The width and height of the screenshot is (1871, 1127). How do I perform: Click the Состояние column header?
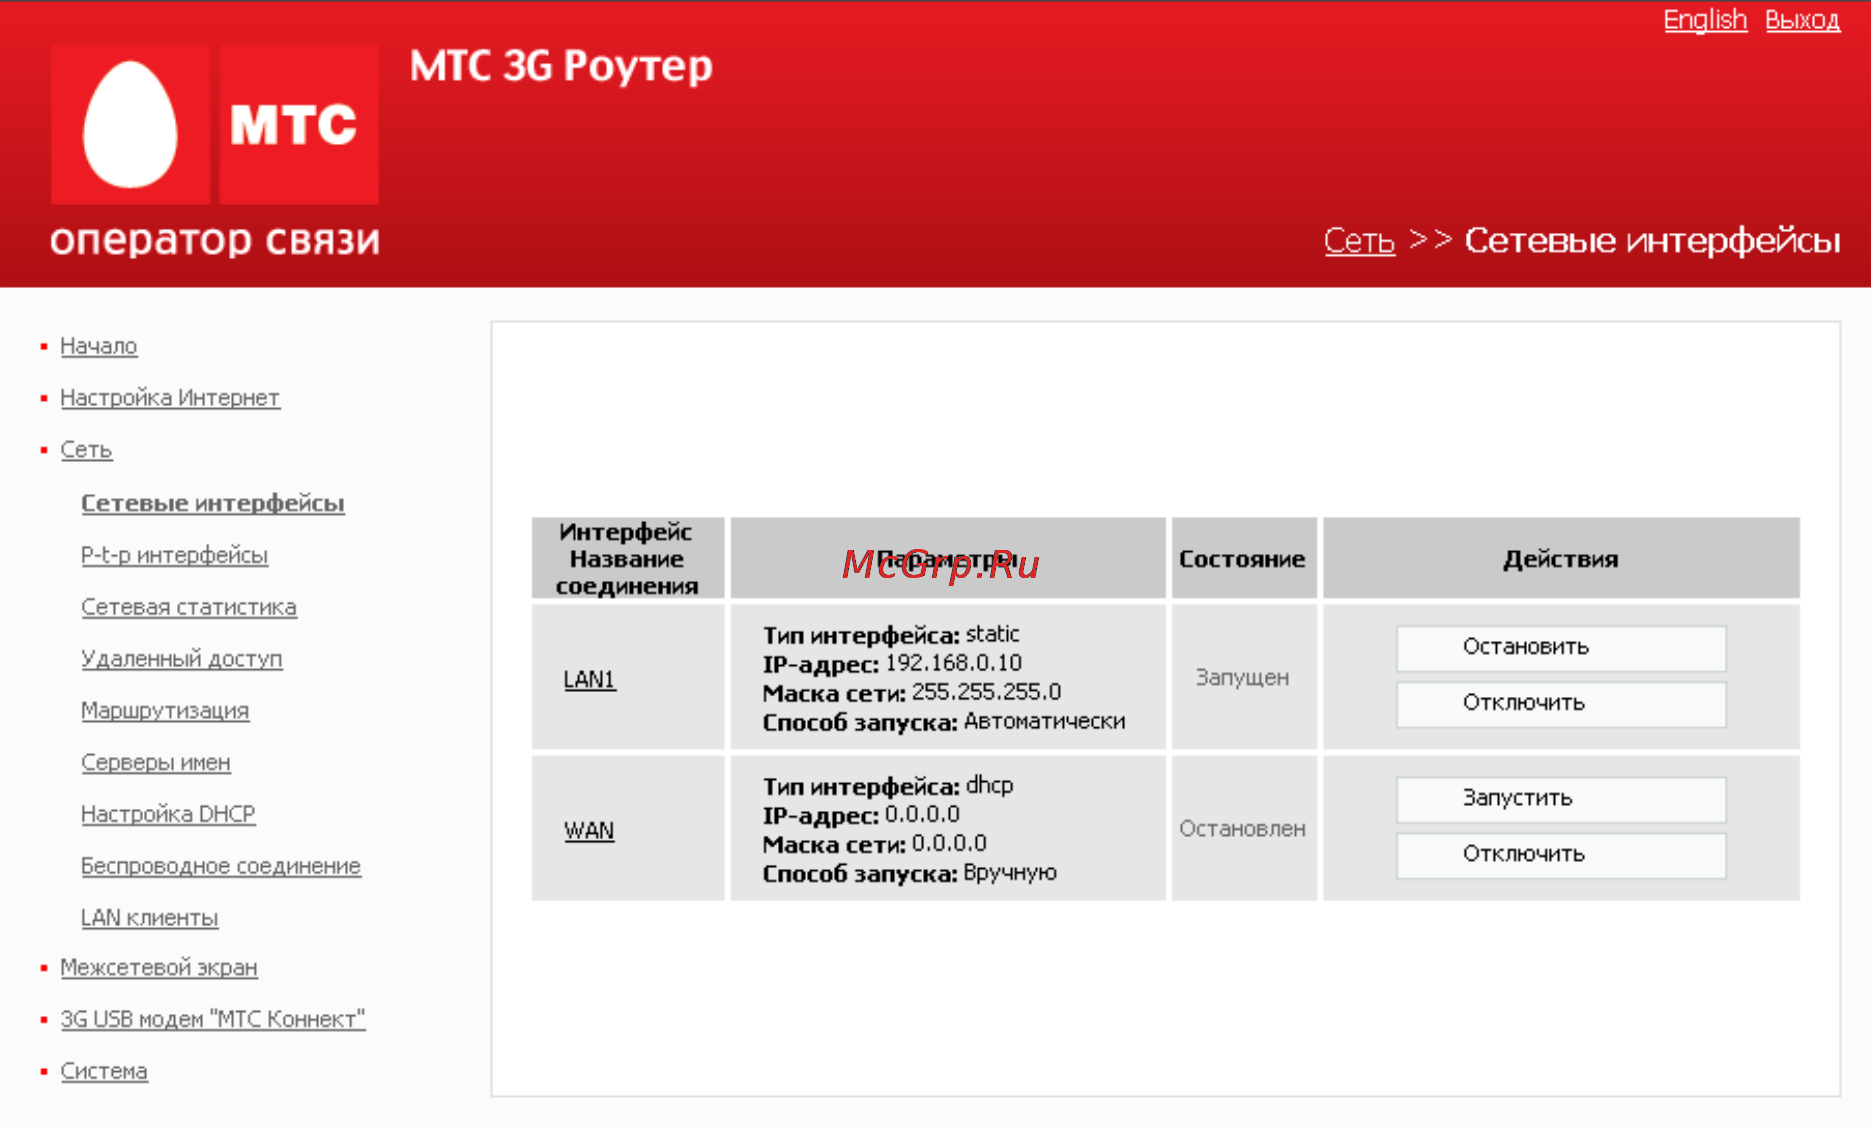pyautogui.click(x=1243, y=559)
